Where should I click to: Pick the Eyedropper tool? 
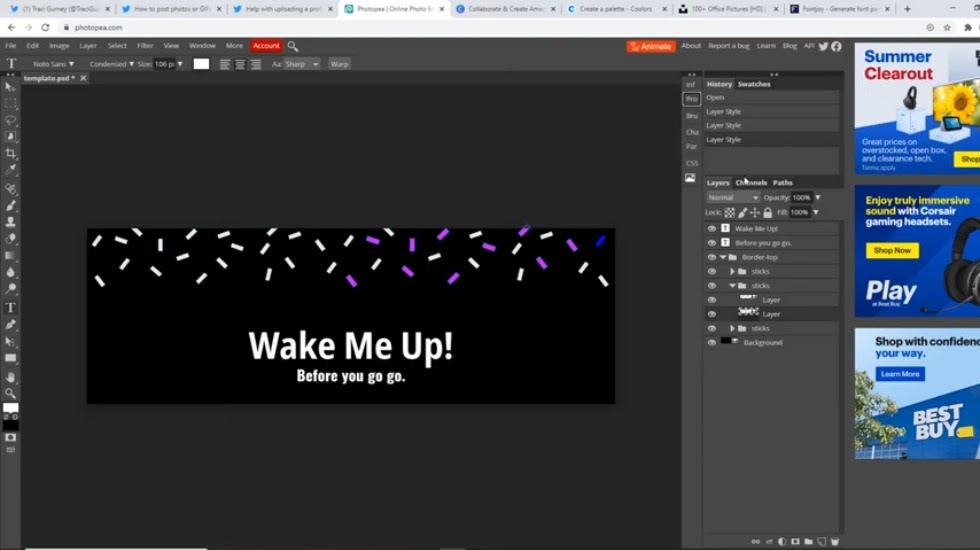tap(11, 170)
